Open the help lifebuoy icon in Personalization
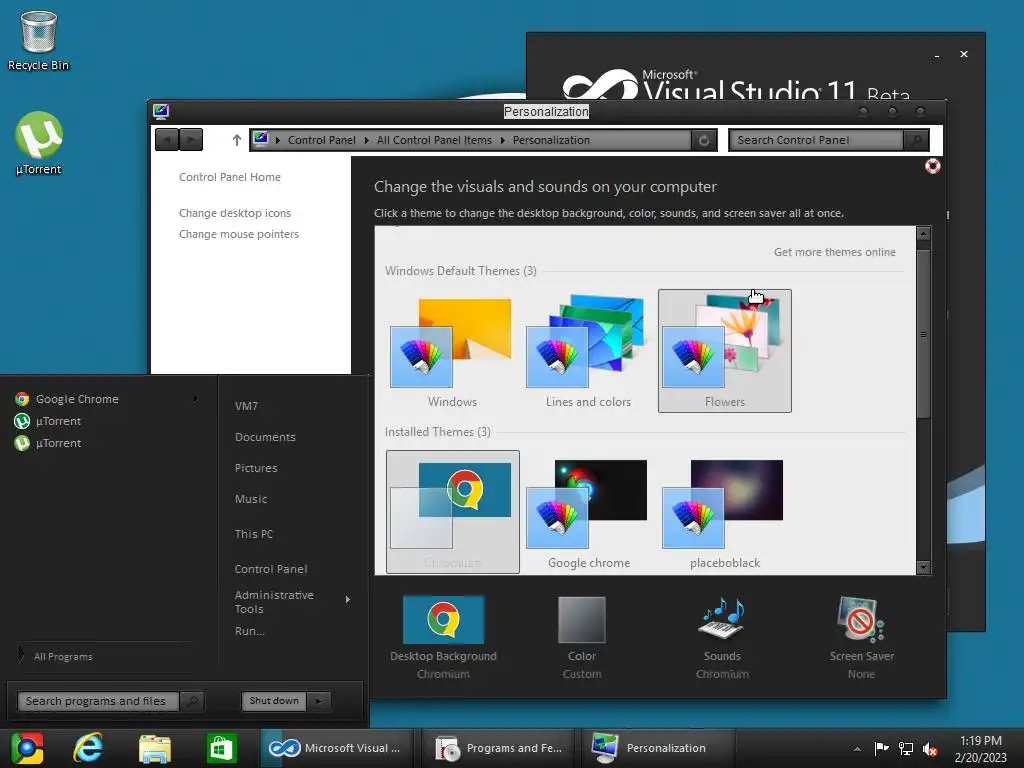The image size is (1024, 768). pyautogui.click(x=932, y=166)
